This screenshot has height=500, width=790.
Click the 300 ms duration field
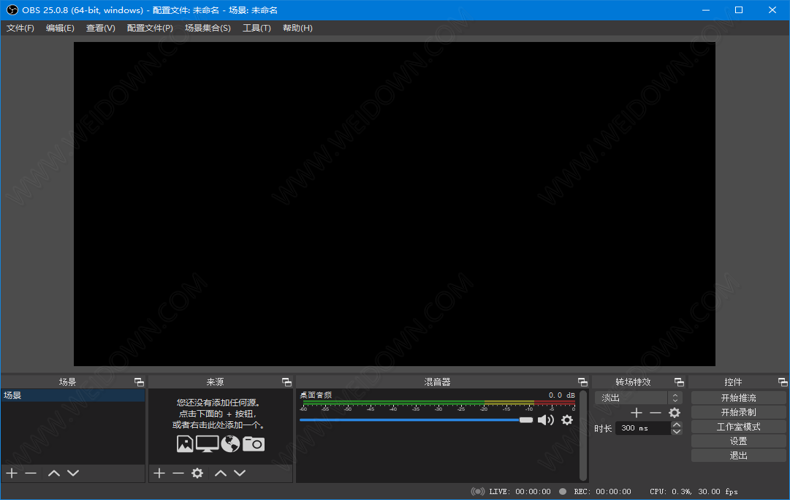coord(643,428)
